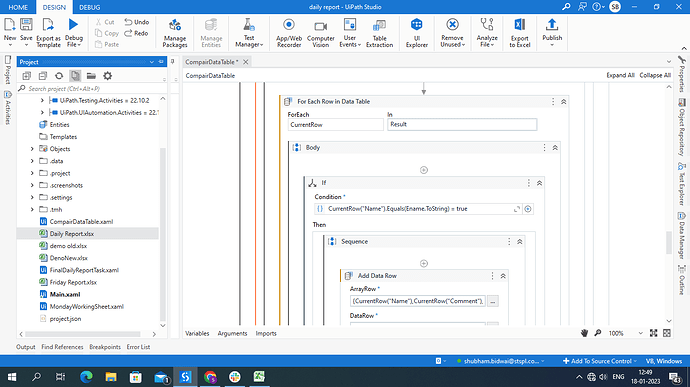
Task: Collapse For Each Row in Data Table activity
Action: (563, 102)
